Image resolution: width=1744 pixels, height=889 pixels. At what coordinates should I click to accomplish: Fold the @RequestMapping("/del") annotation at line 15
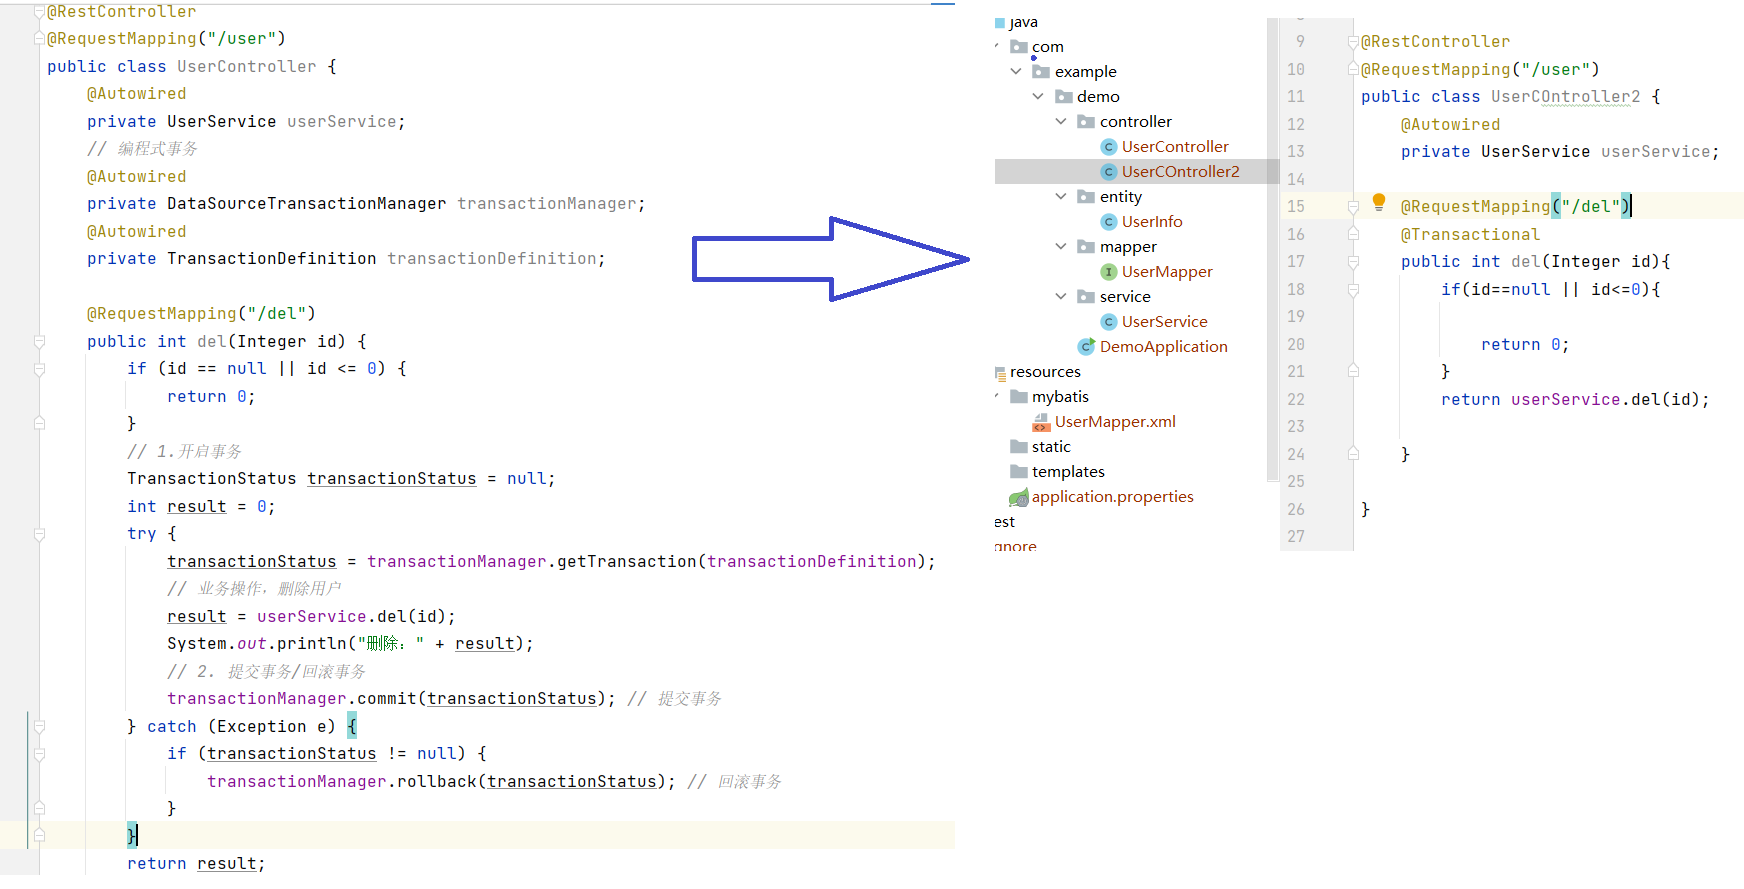pos(1353,207)
